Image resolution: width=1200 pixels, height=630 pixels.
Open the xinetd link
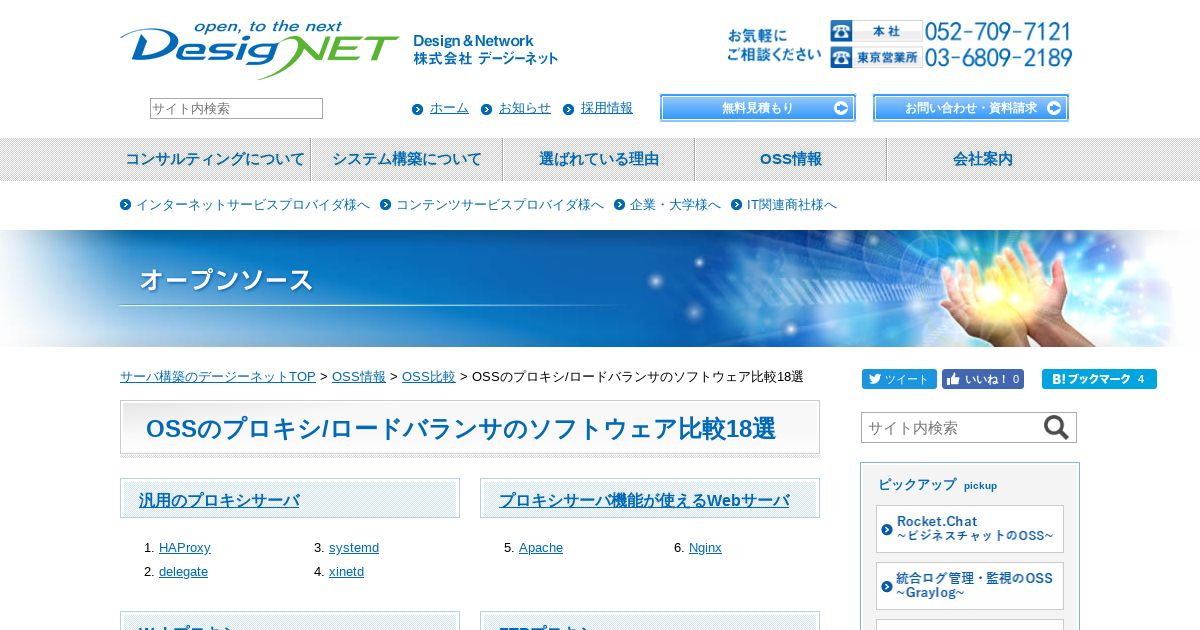[x=346, y=572]
